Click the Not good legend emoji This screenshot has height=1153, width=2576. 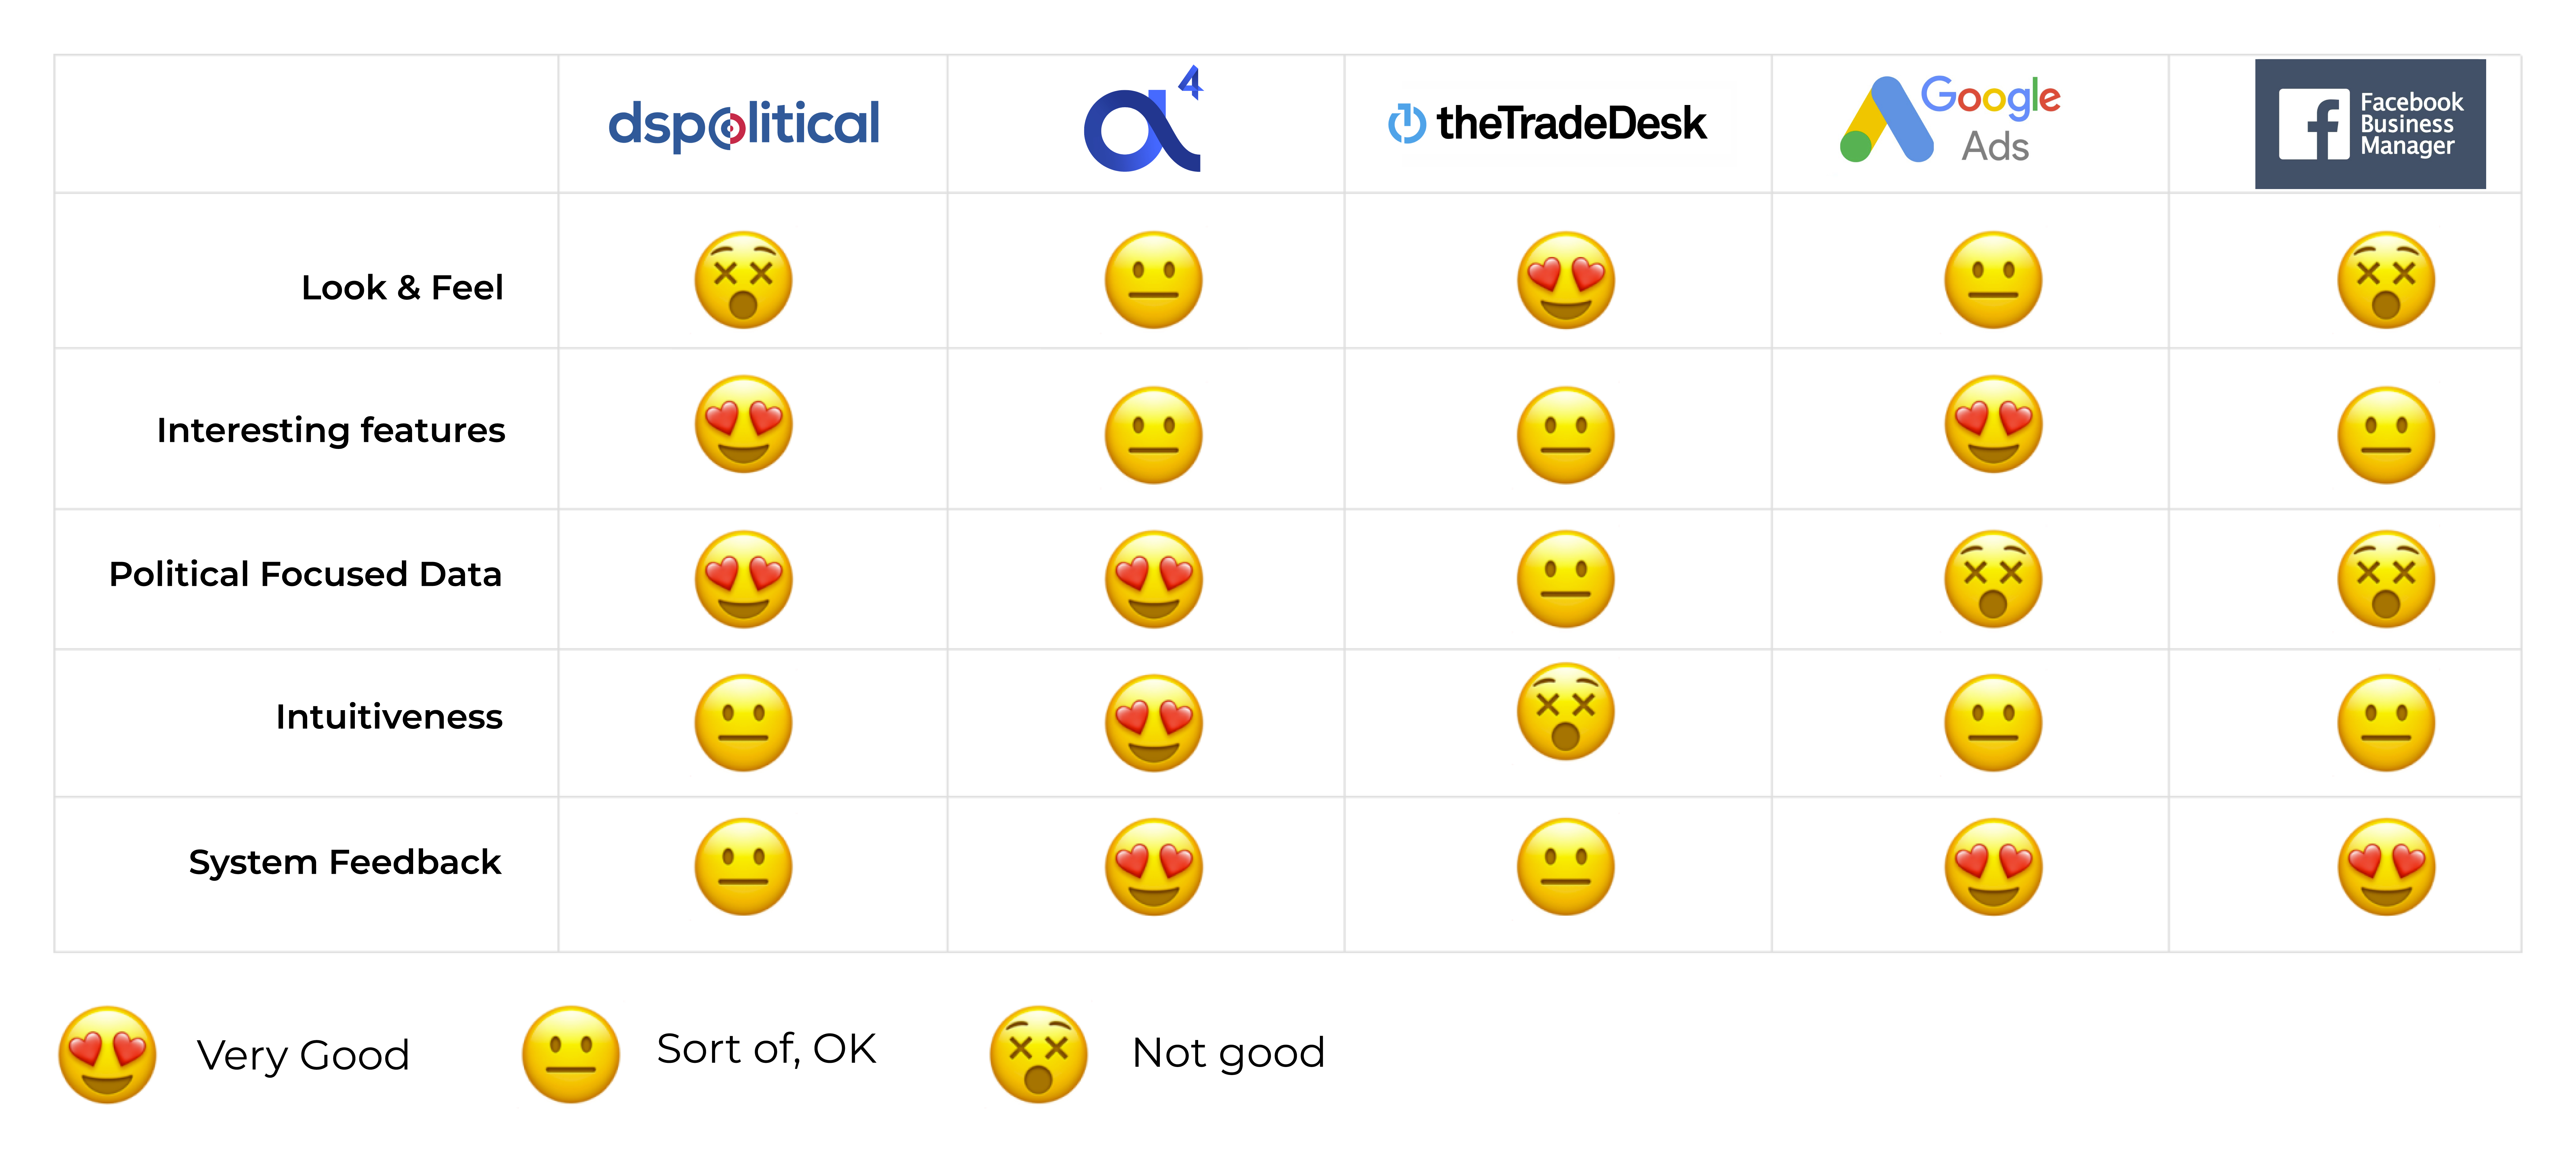(1038, 1054)
